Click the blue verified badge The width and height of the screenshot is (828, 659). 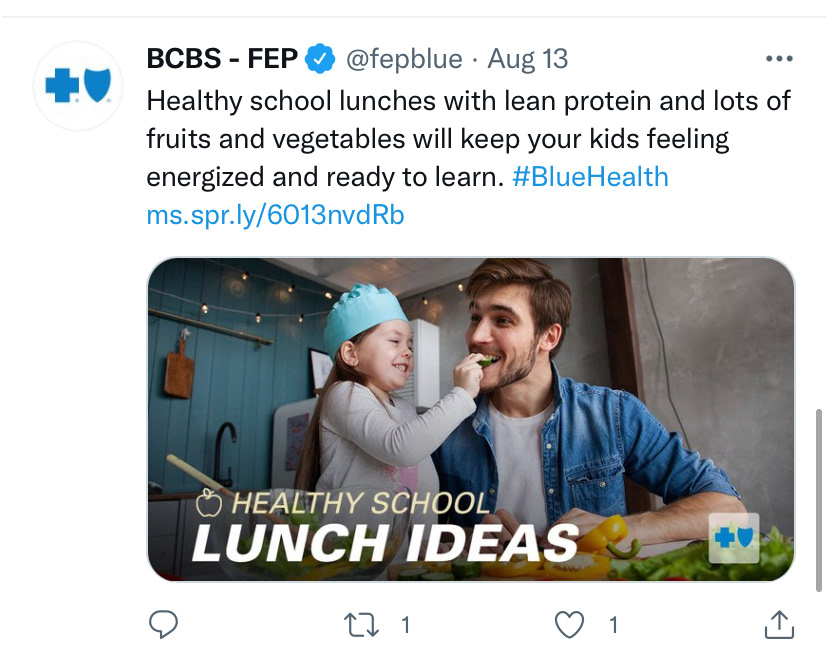tap(319, 59)
